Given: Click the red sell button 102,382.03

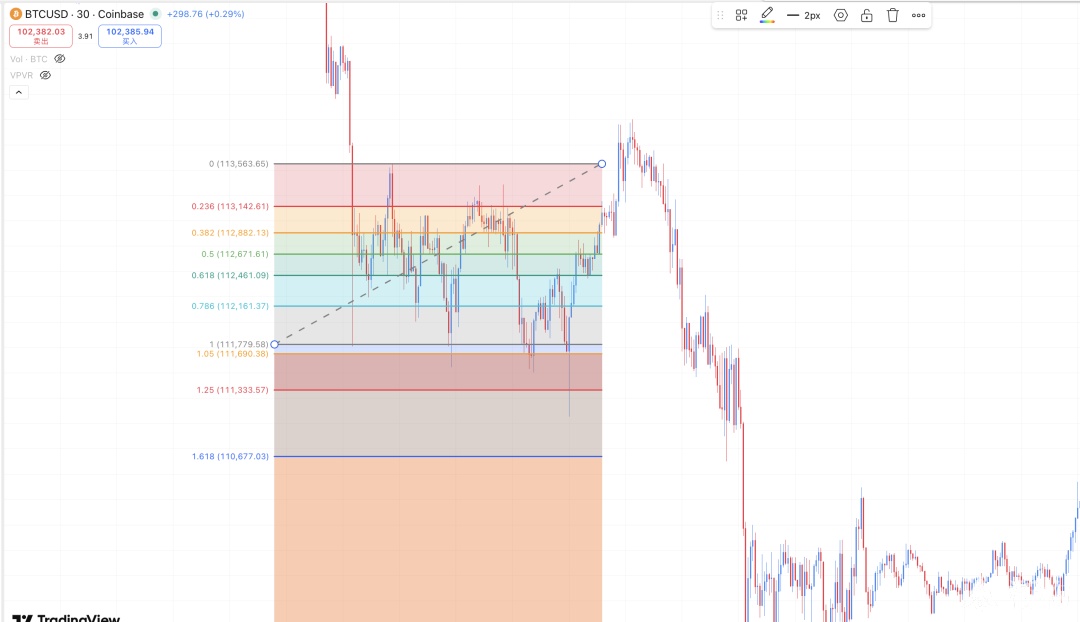Looking at the screenshot, I should (41, 36).
